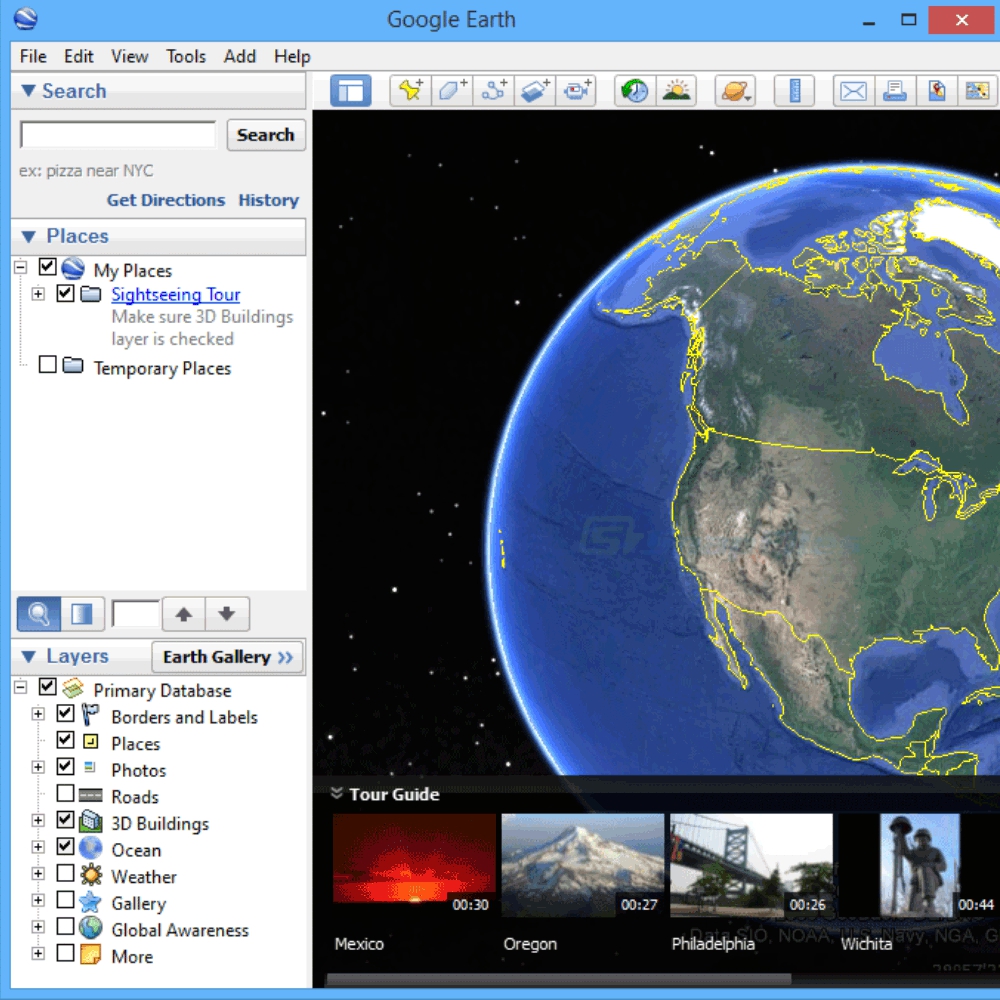Open the search History link
The height and width of the screenshot is (1000, 1000).
click(x=268, y=200)
